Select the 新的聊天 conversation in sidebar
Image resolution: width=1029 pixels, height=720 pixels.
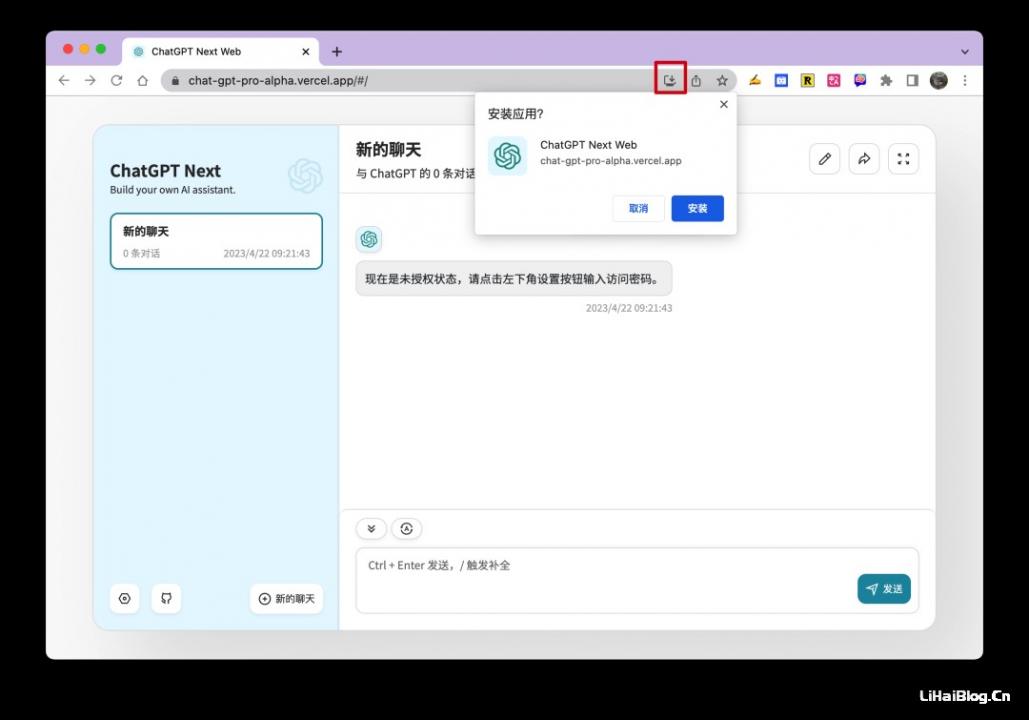pyautogui.click(x=216, y=241)
